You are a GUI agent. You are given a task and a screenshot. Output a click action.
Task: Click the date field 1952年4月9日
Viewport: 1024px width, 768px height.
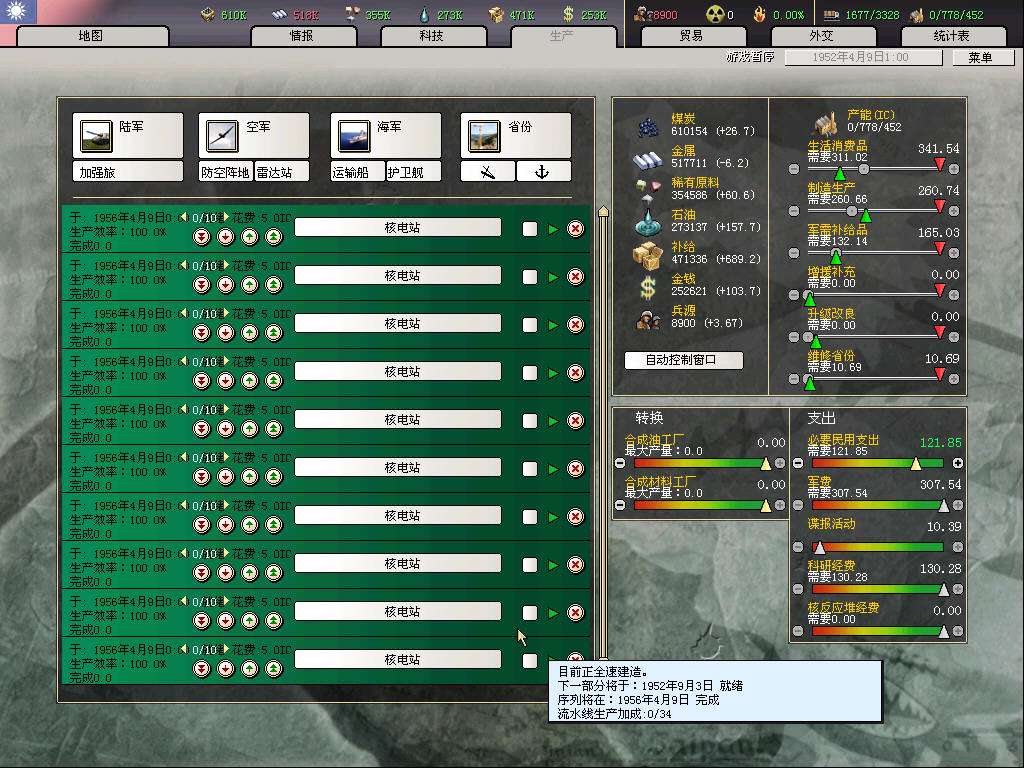pyautogui.click(x=863, y=57)
